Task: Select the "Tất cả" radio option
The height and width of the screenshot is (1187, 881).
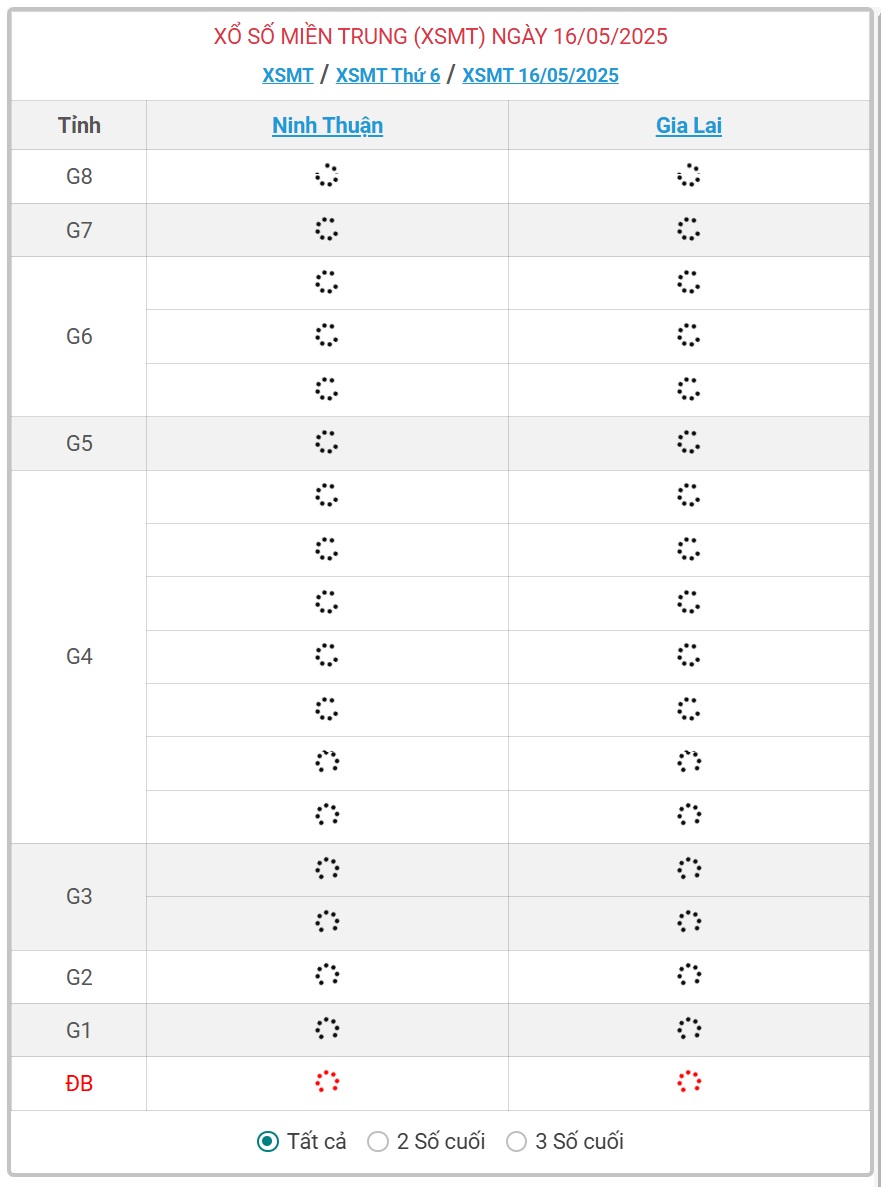Action: click(268, 1141)
